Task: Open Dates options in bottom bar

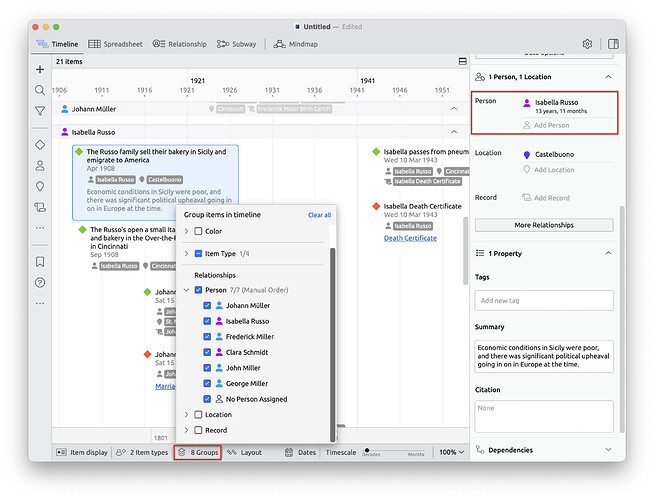Action: point(300,452)
